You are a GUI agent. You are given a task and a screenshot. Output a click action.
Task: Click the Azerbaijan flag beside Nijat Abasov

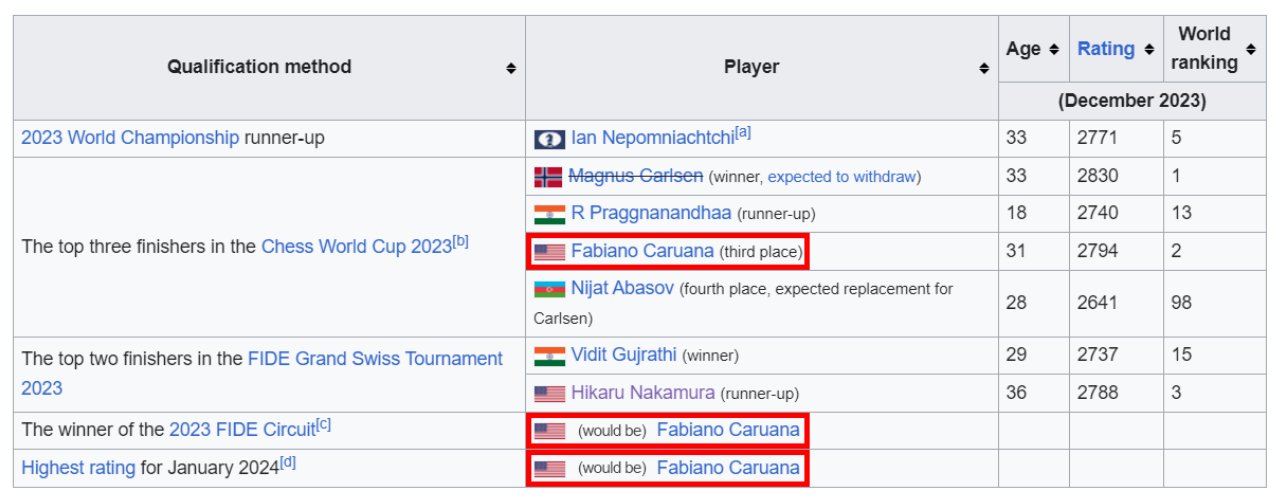[x=549, y=289]
